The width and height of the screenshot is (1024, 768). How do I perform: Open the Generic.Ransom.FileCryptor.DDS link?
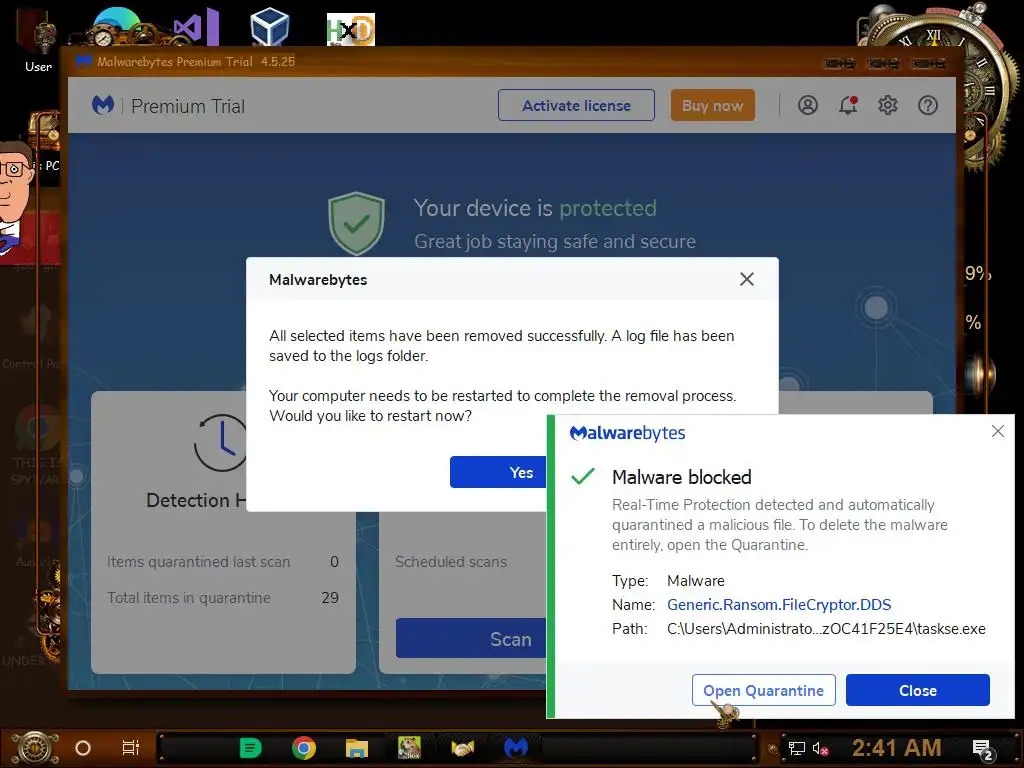click(x=778, y=605)
